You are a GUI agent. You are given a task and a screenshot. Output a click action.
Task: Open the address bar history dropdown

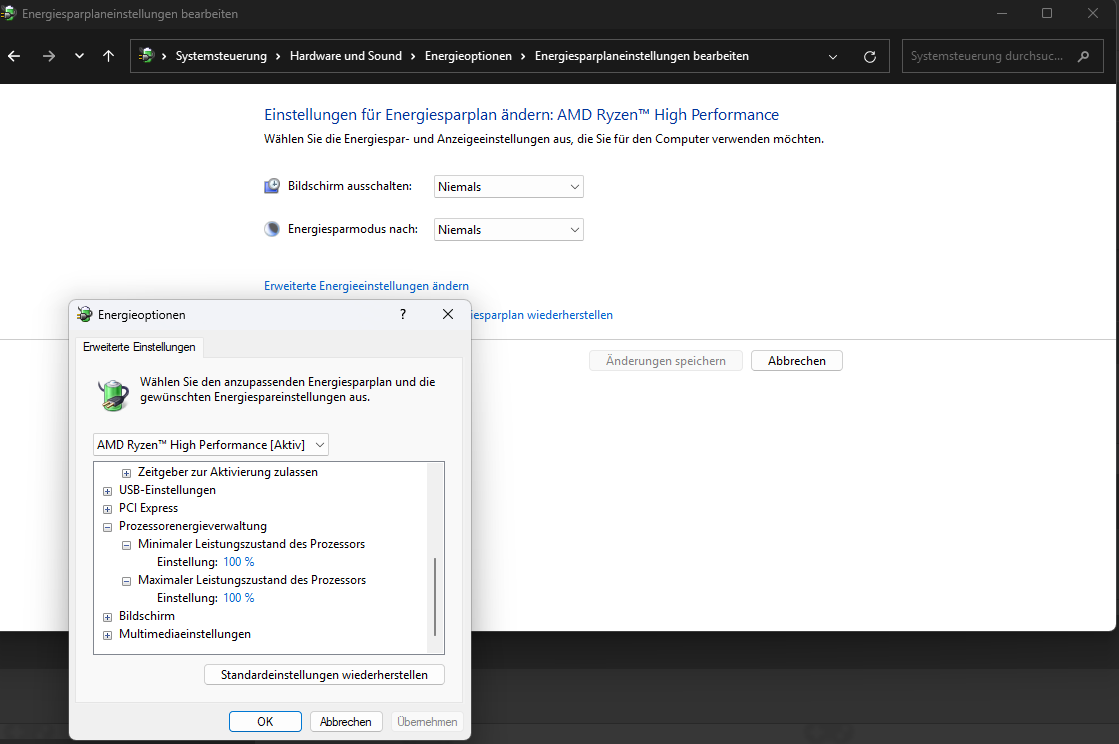coord(833,56)
